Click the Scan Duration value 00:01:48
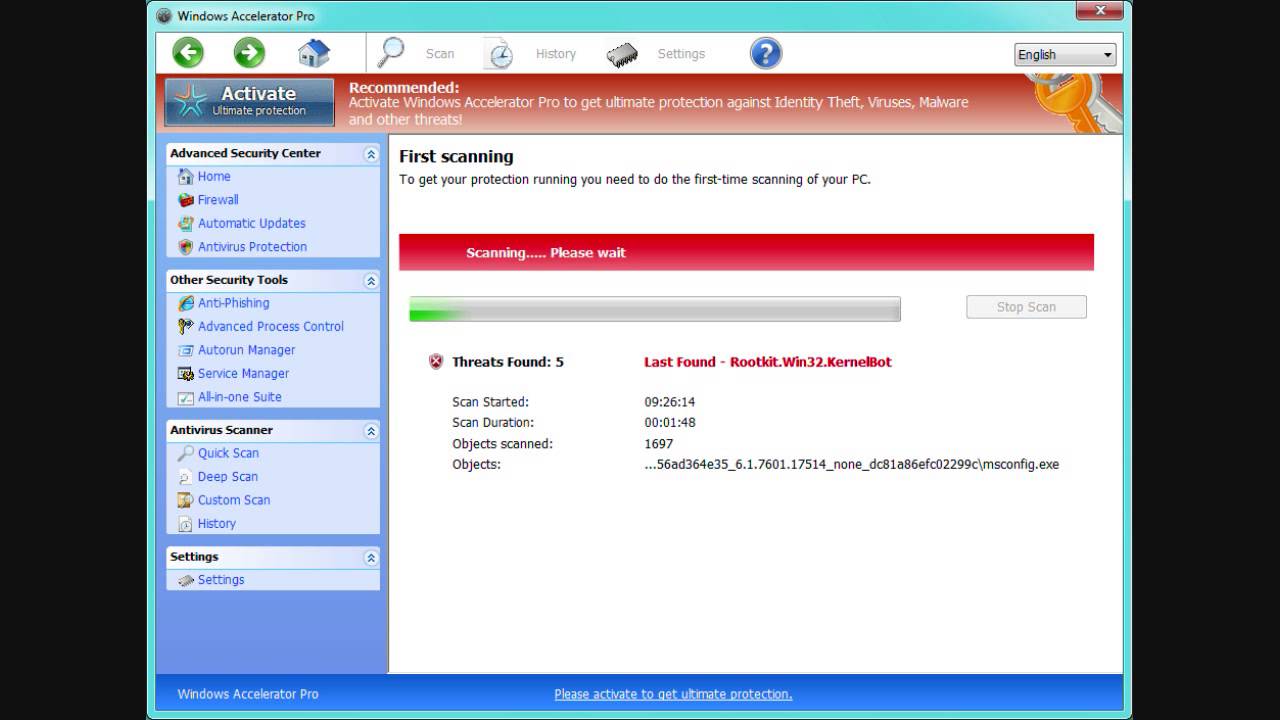 [669, 423]
